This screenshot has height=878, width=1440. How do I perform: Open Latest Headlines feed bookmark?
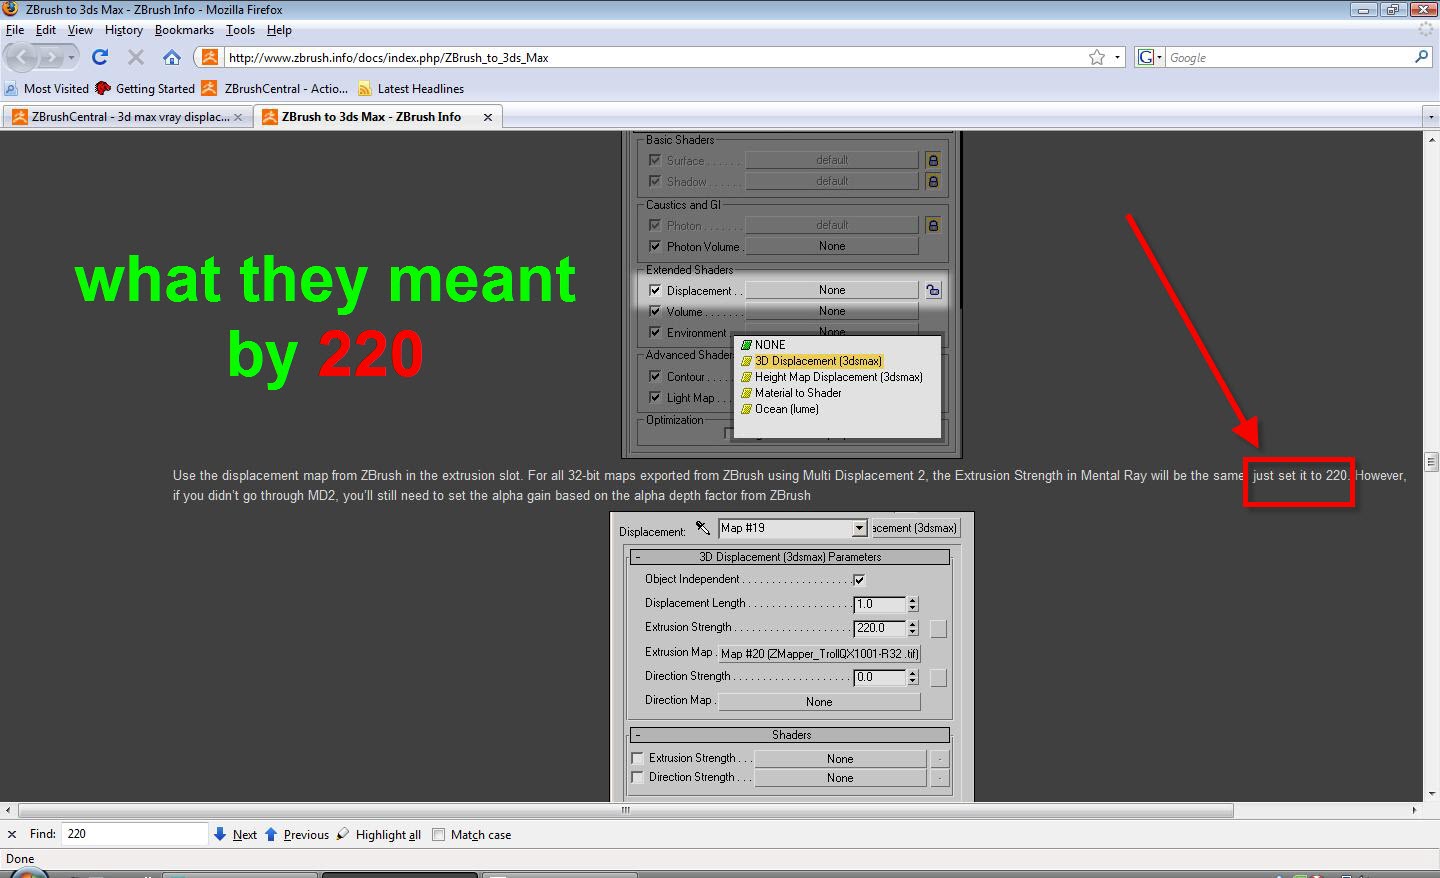(x=411, y=88)
